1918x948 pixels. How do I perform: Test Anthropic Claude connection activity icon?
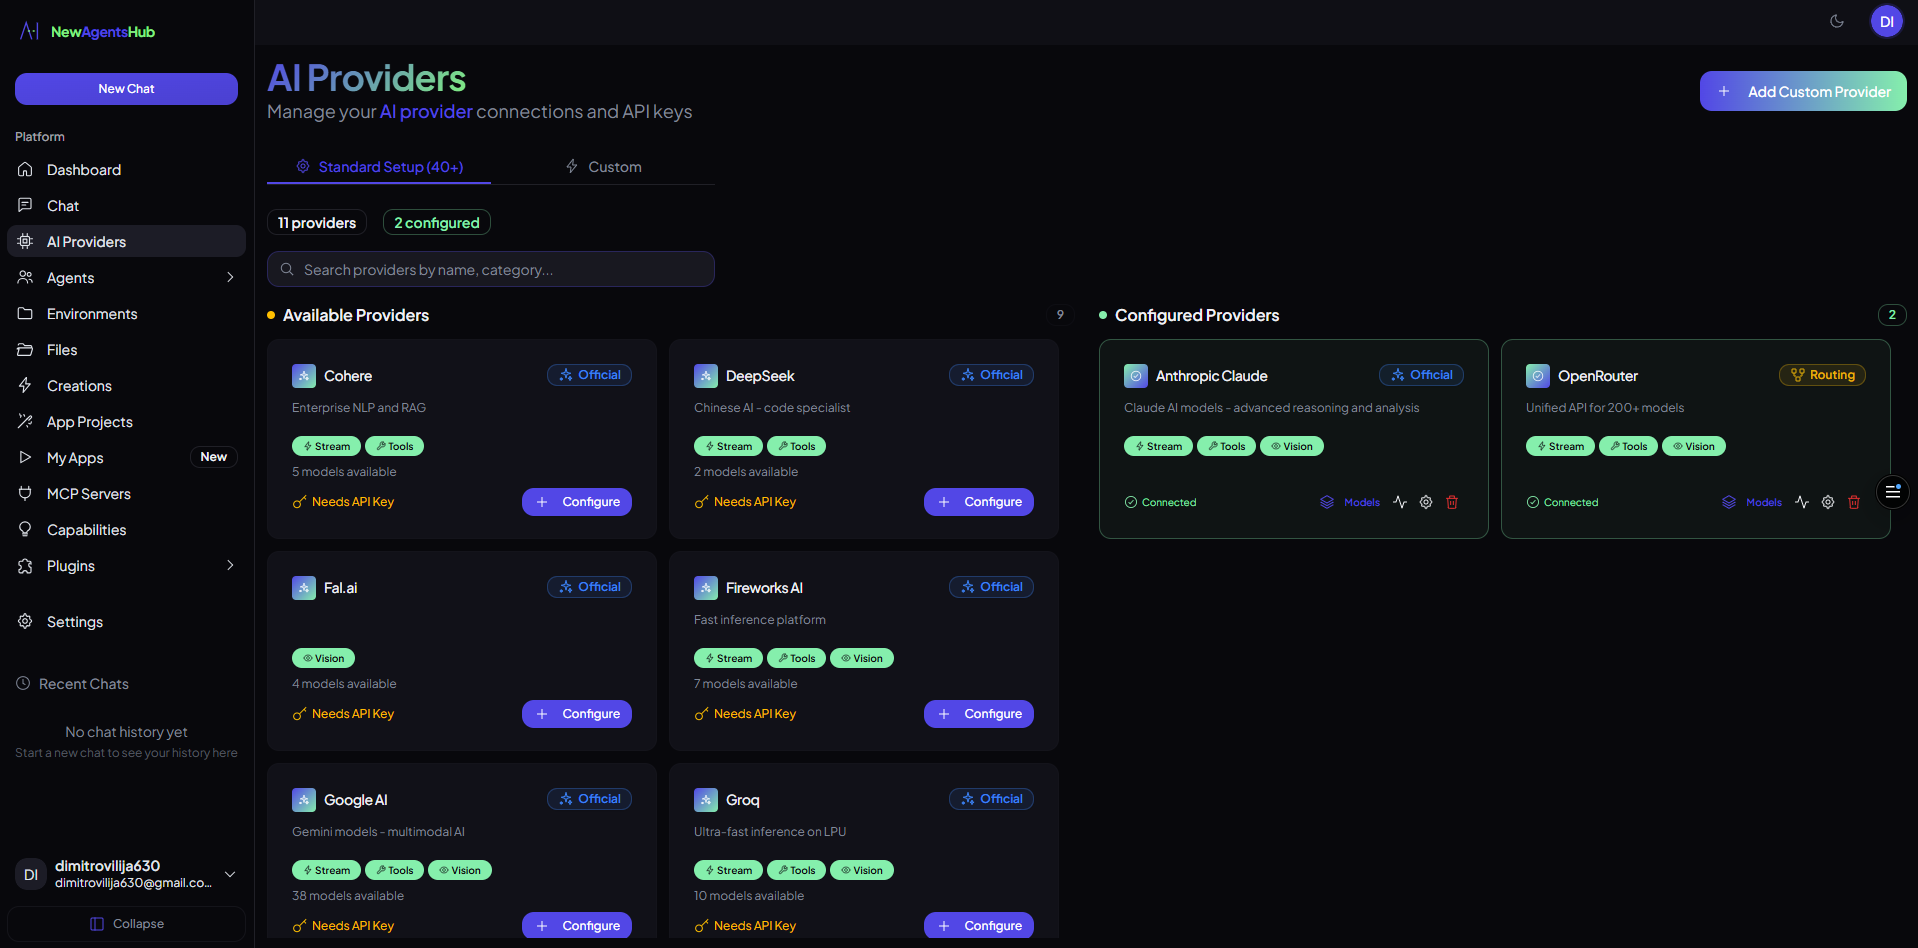pyautogui.click(x=1400, y=502)
